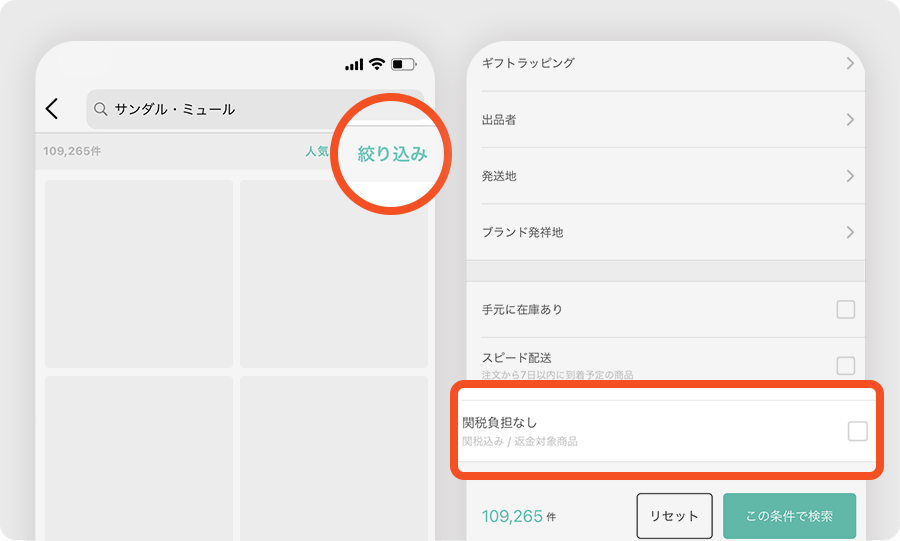Click the 注文から7日以内に到着予定の商品 text

[x=557, y=375]
